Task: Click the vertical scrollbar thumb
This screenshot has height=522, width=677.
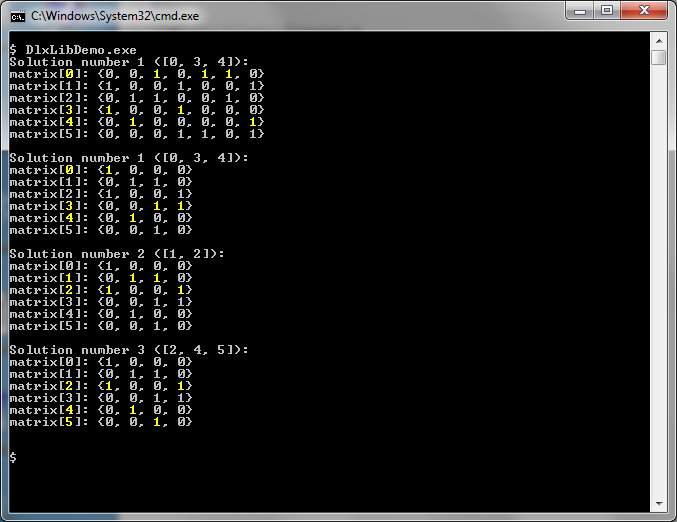Action: pyautogui.click(x=659, y=57)
